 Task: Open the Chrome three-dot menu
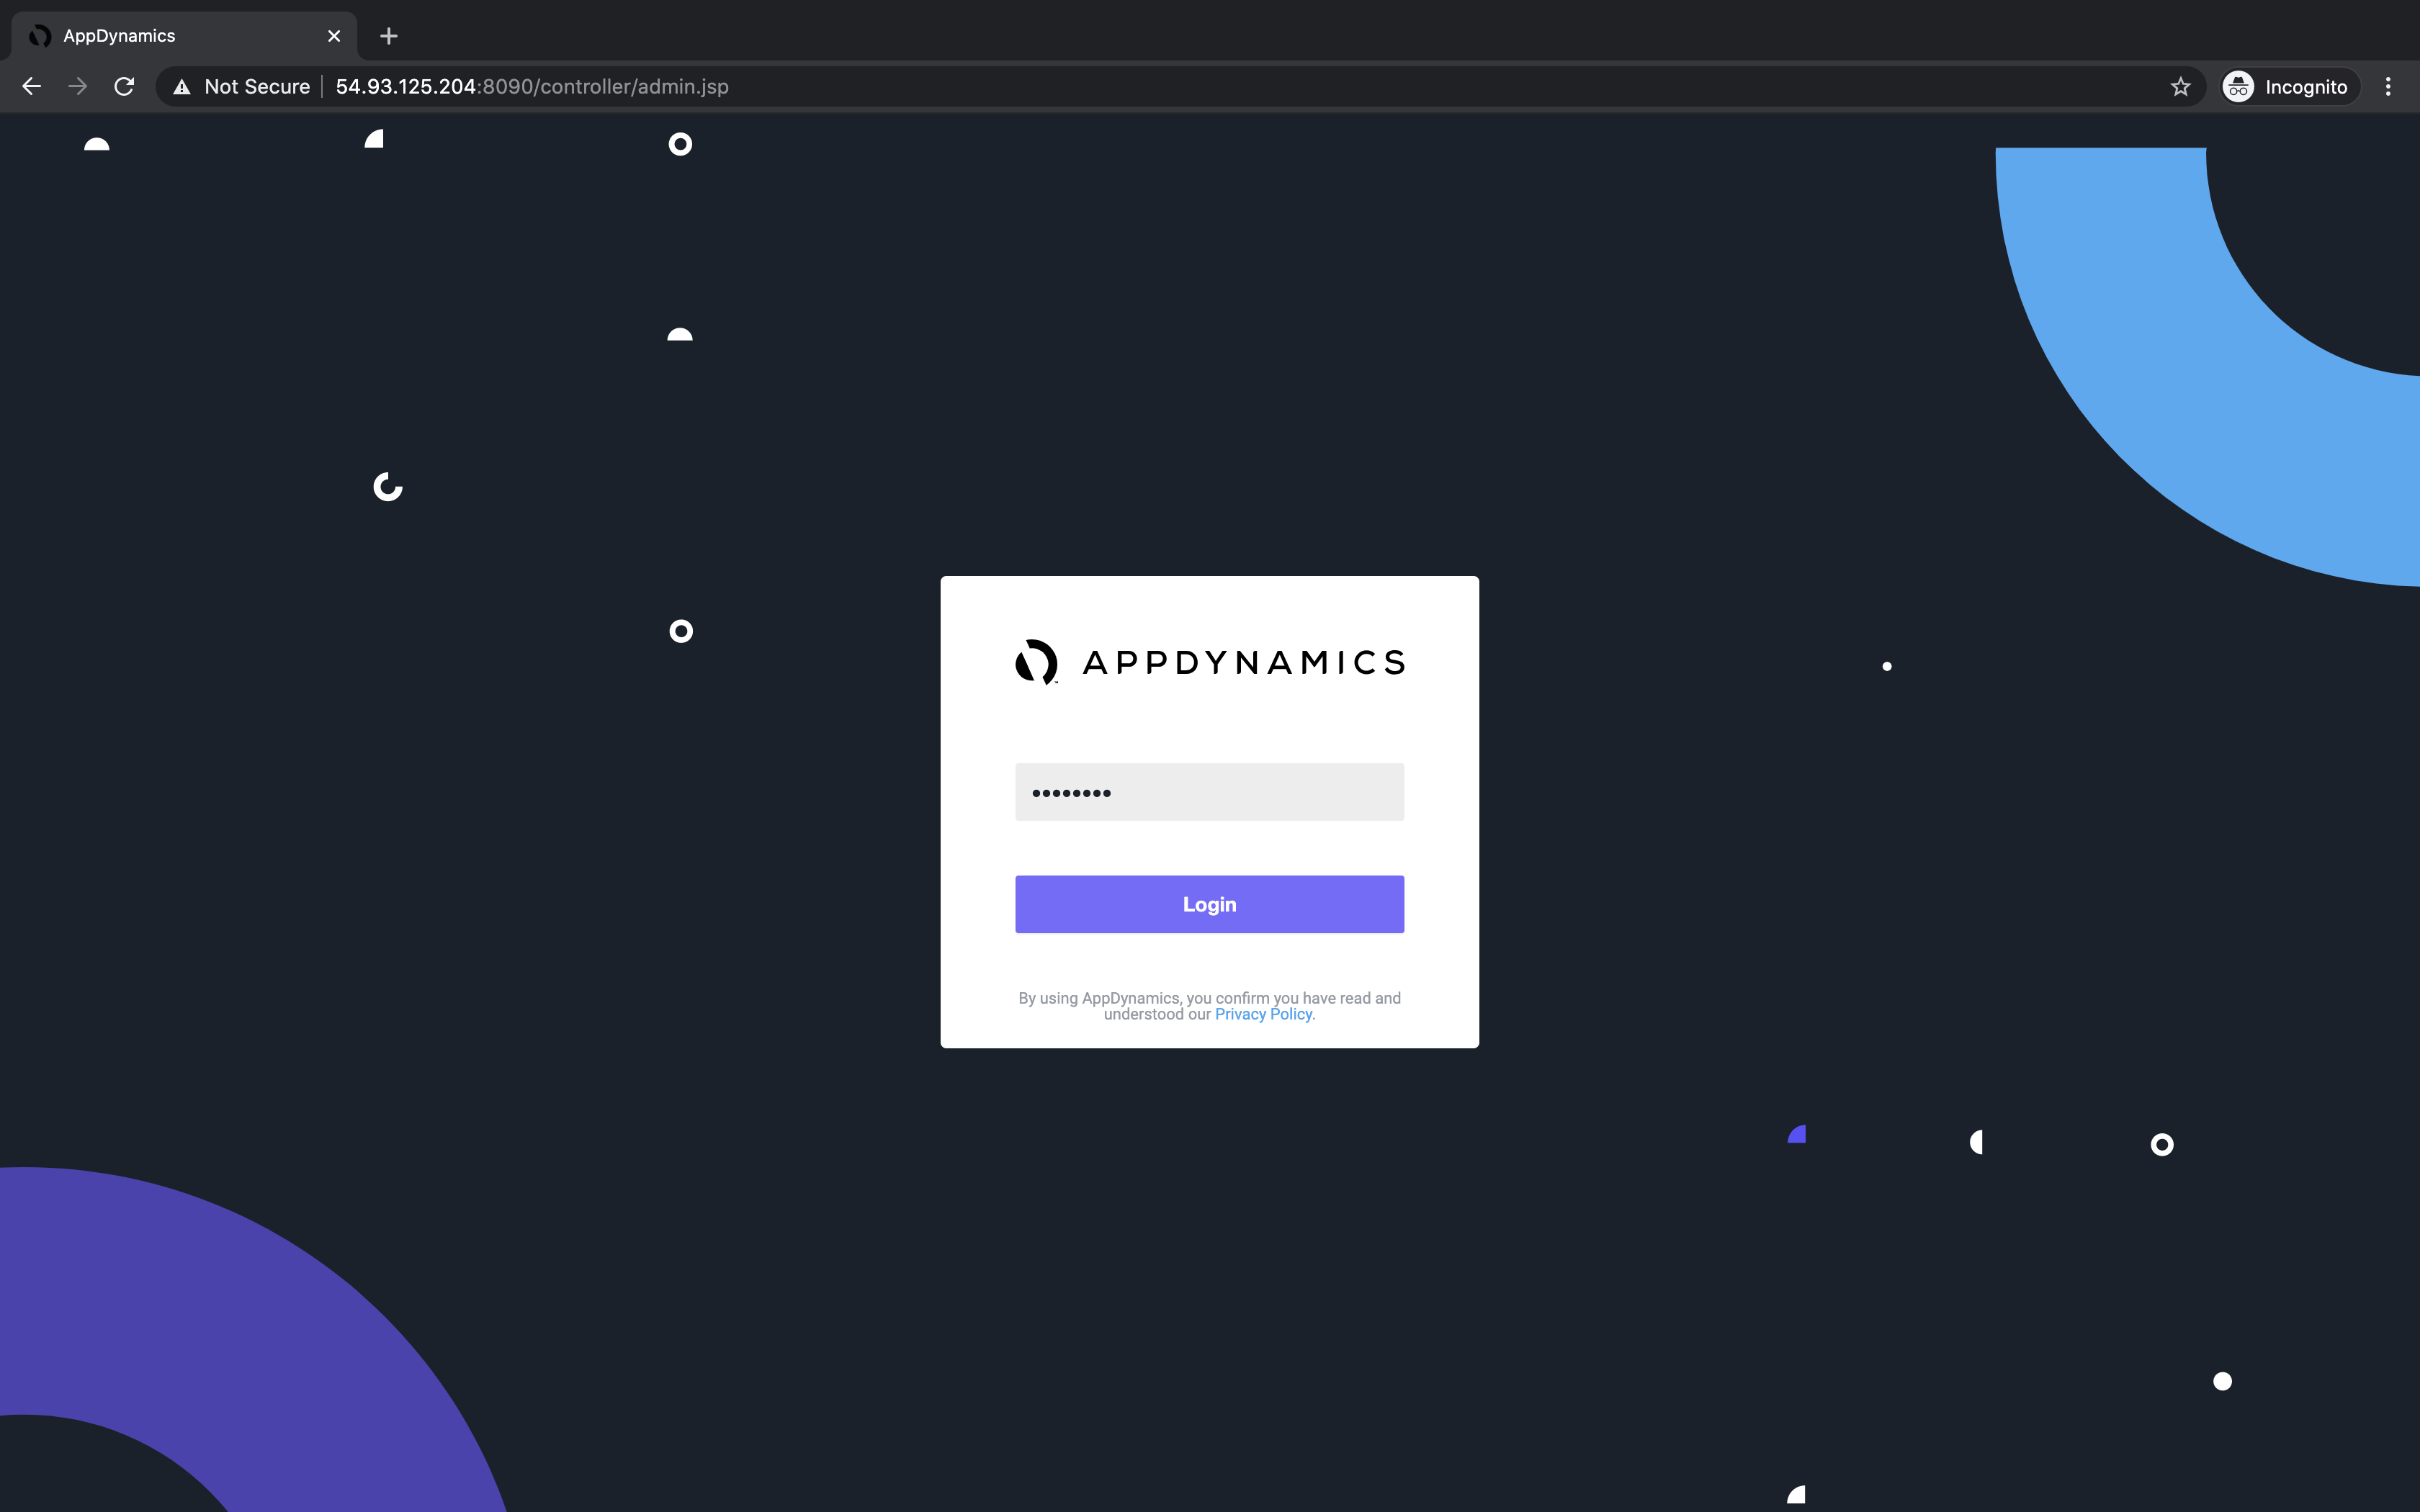[x=2388, y=87]
